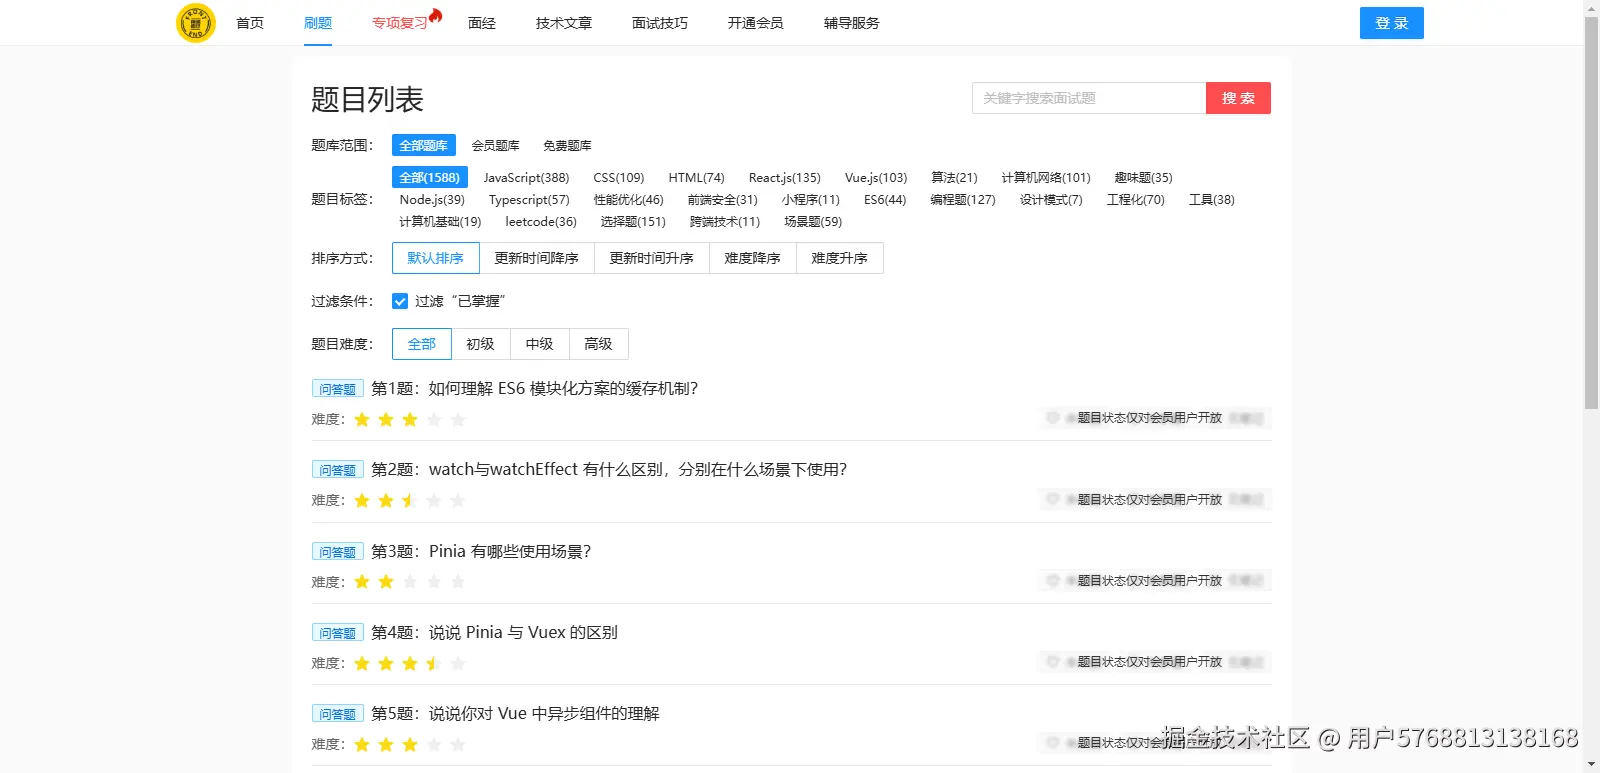Click the site logo icon
This screenshot has height=773, width=1600.
tap(196, 23)
